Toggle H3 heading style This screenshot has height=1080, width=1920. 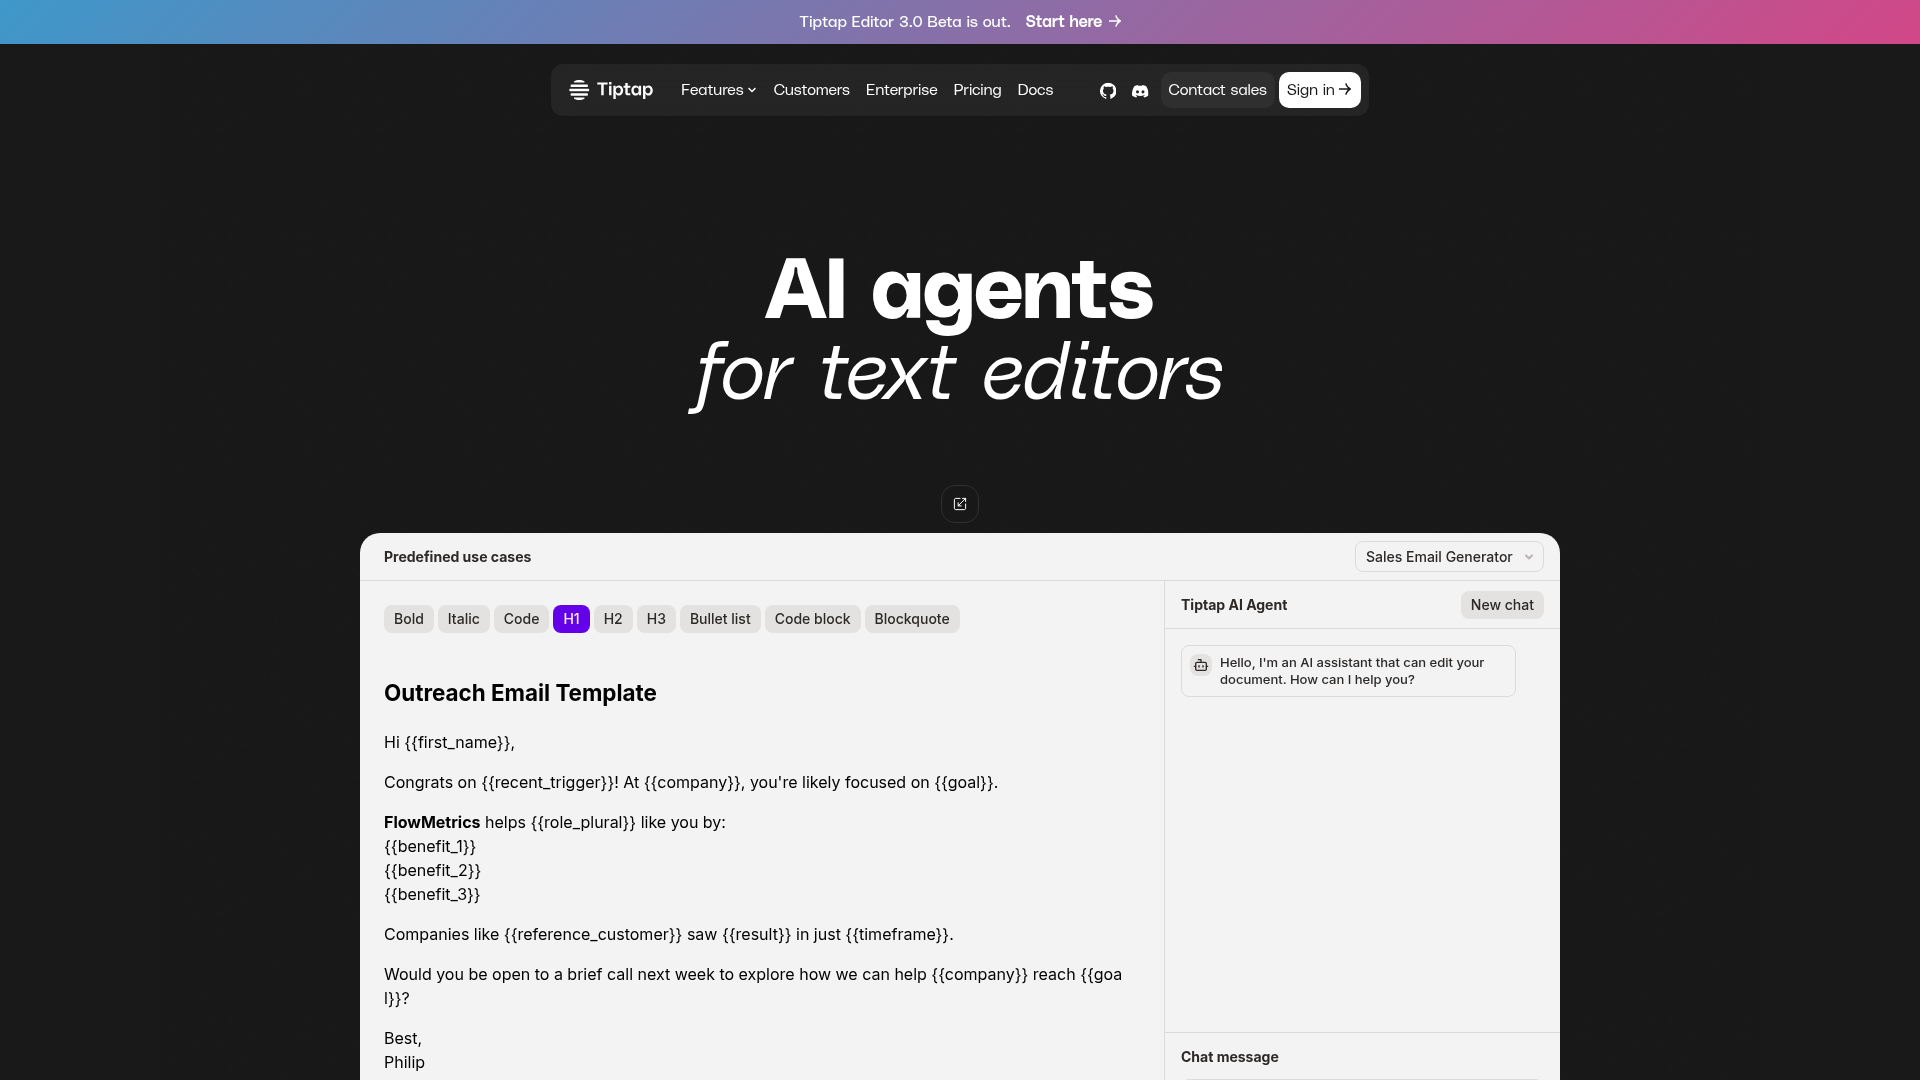(656, 619)
